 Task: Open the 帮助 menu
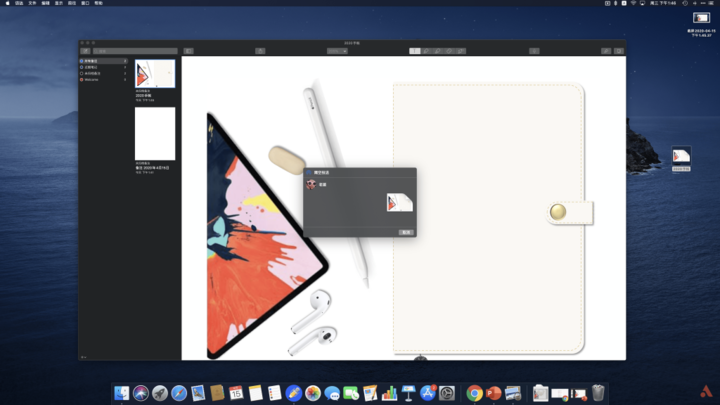point(99,3)
